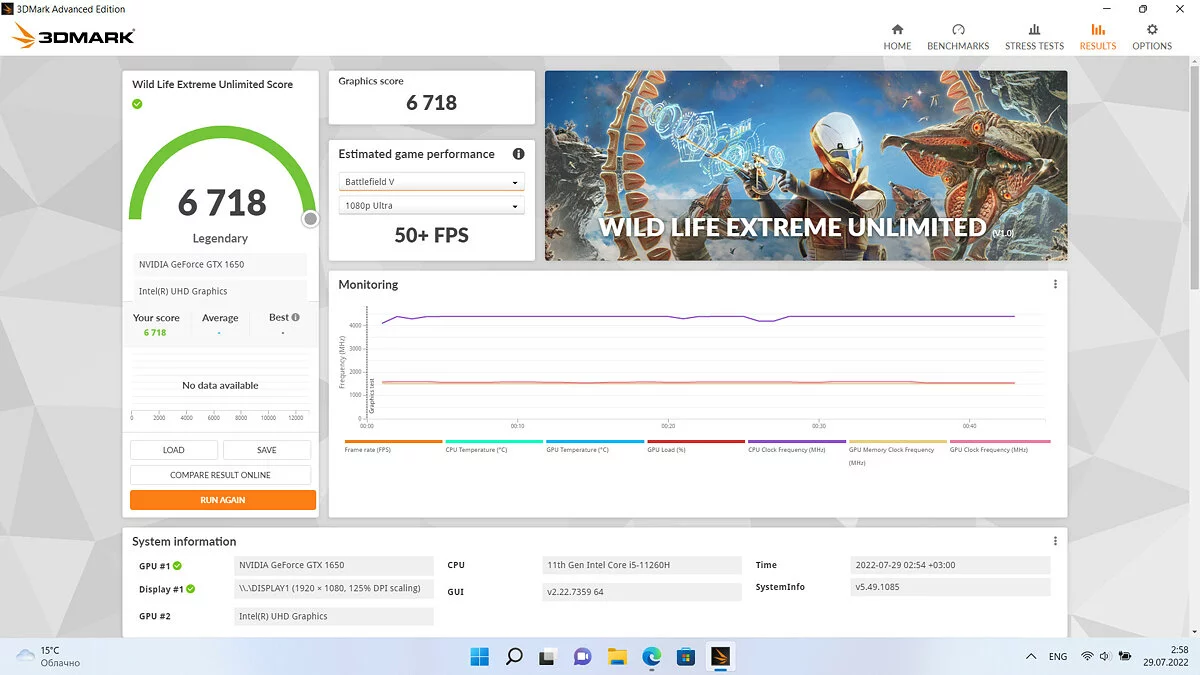Screen dimensions: 1200x675
Task: Open the 1080p Ultra resolution dropdown
Action: click(x=431, y=206)
